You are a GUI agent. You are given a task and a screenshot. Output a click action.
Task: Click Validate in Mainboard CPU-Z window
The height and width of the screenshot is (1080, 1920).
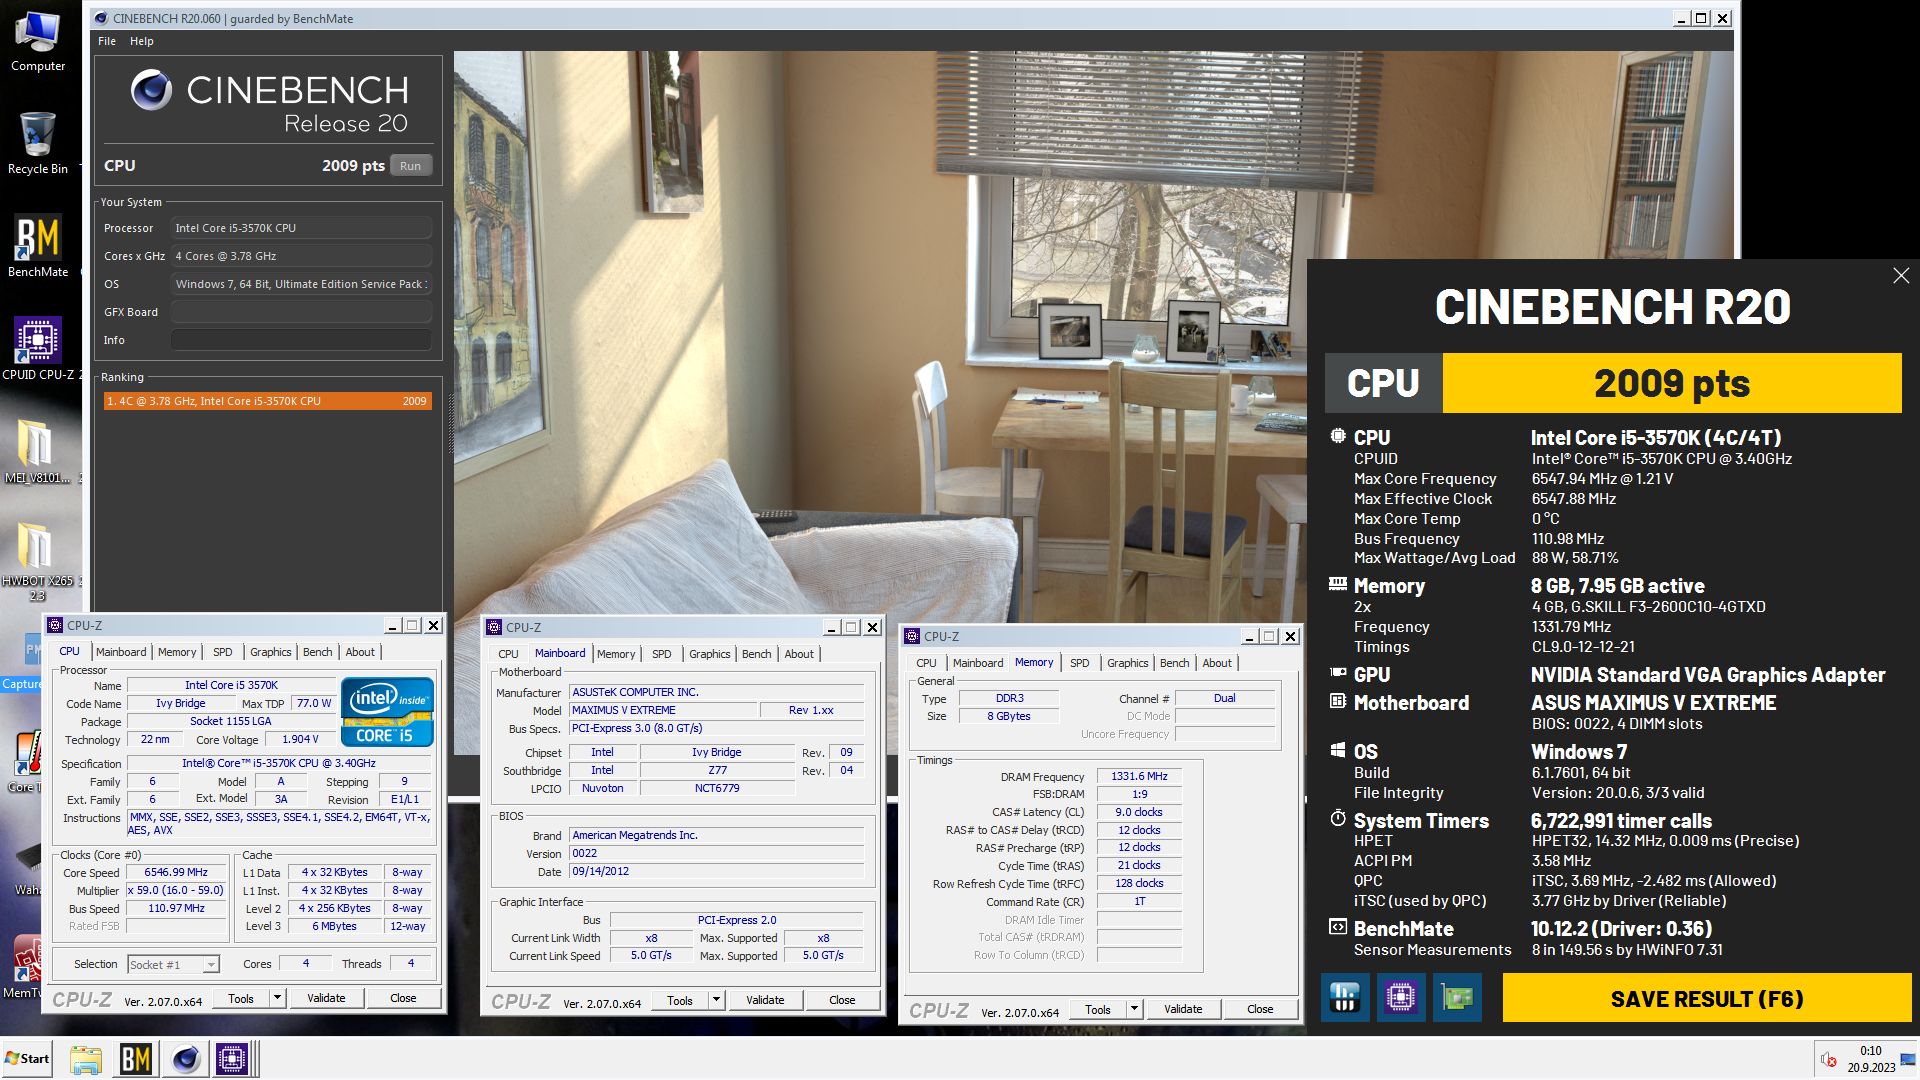click(765, 1000)
